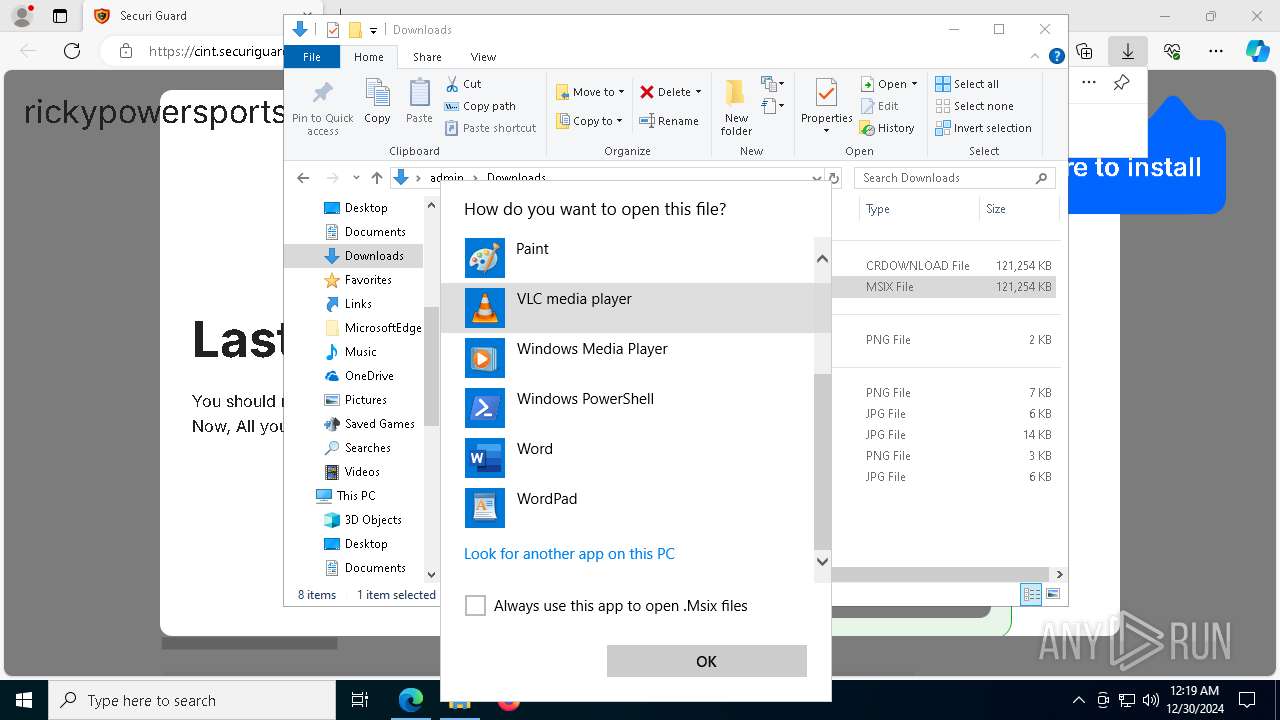Sort files by Type column

click(918, 209)
